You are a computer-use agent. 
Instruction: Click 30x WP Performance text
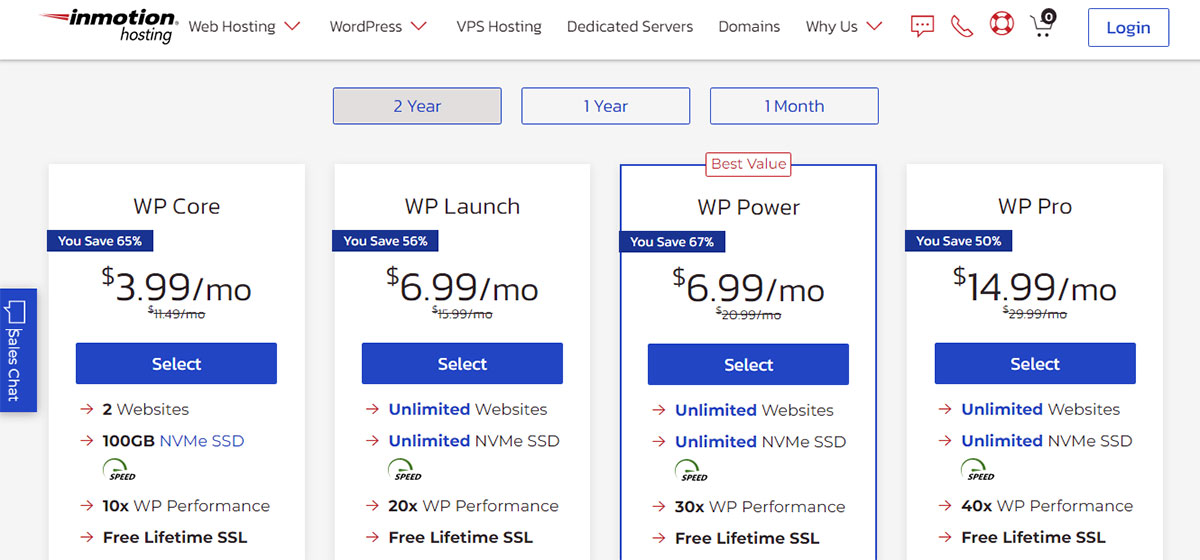click(x=760, y=507)
